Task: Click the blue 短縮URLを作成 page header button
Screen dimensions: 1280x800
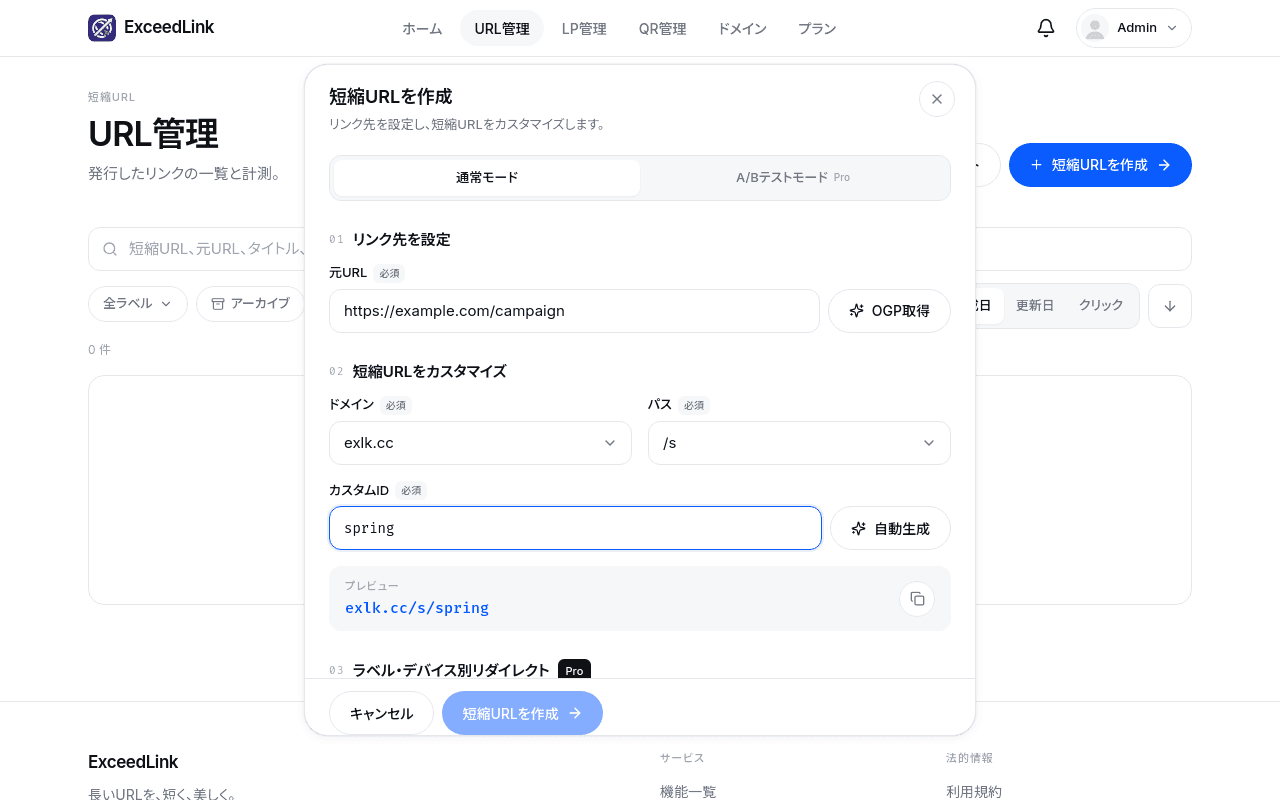Action: [x=1100, y=165]
